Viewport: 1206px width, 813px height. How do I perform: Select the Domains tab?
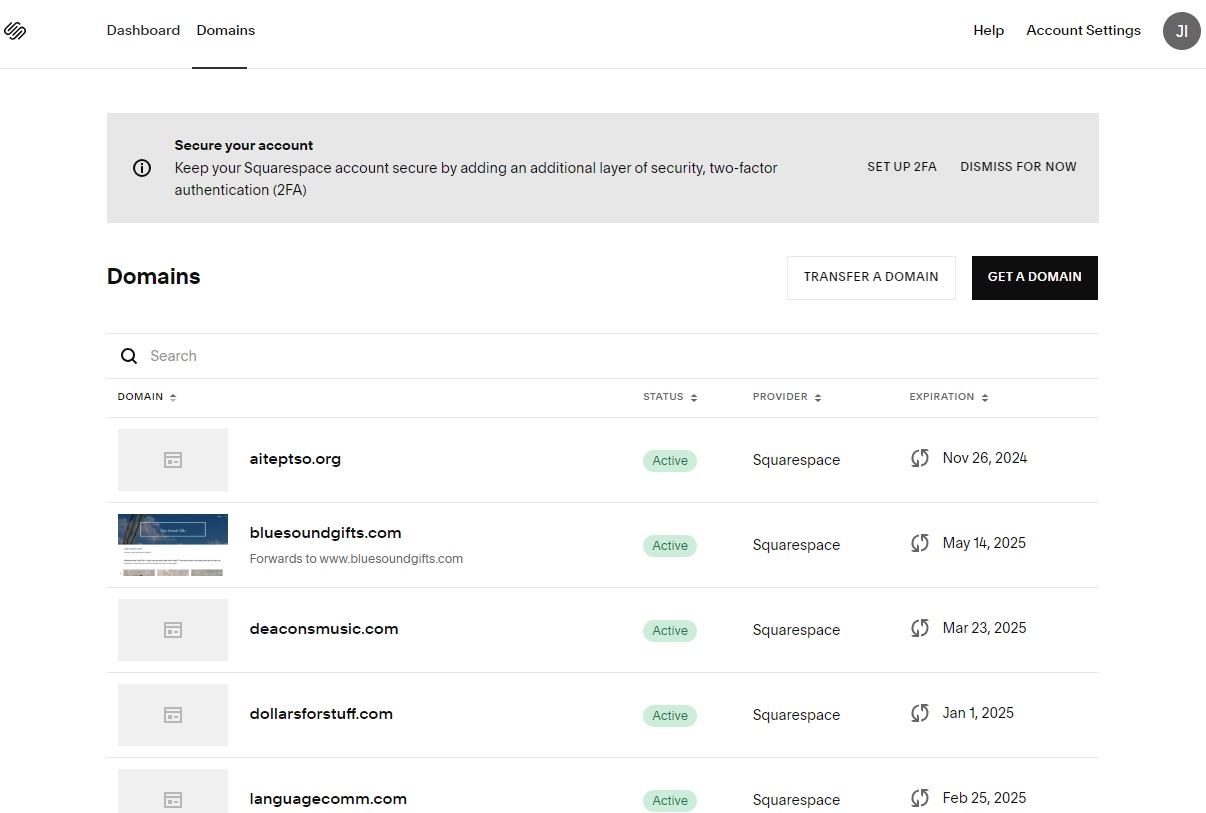[226, 31]
